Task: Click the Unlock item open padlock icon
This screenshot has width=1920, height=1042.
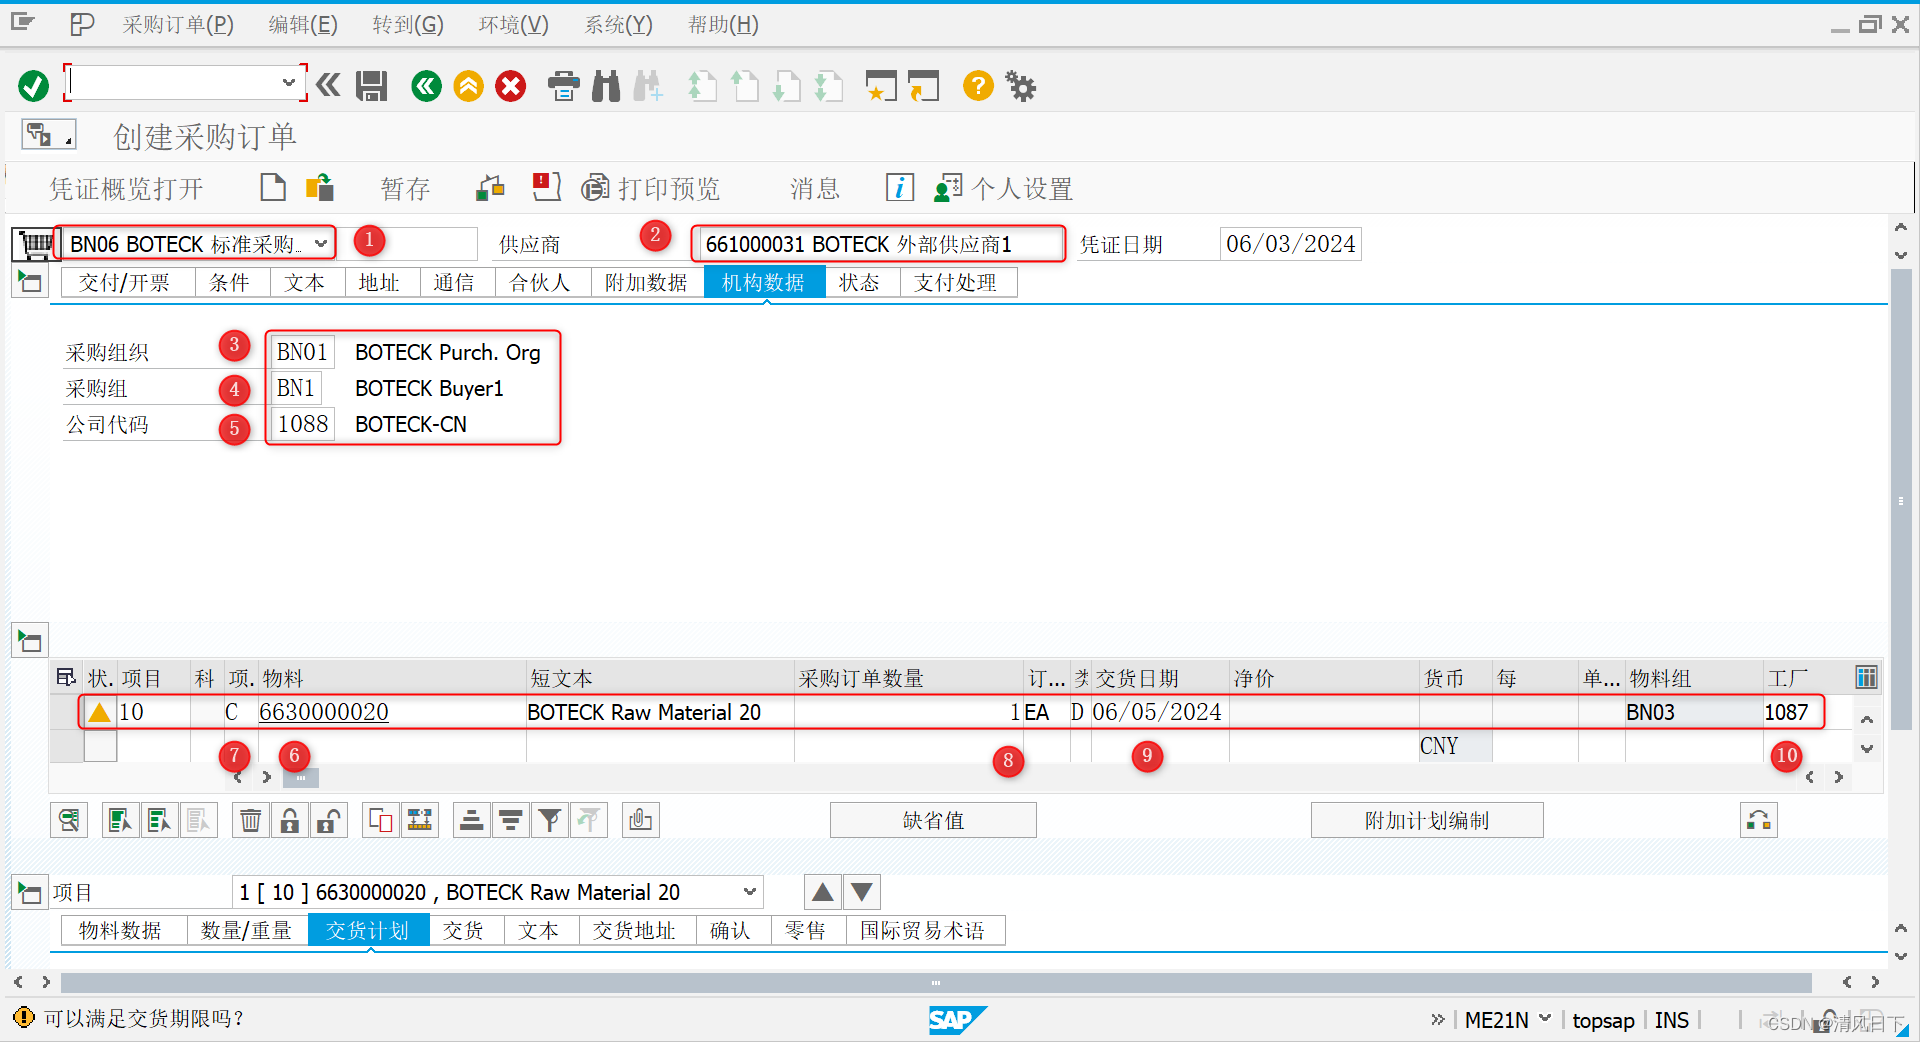Action: tap(329, 821)
